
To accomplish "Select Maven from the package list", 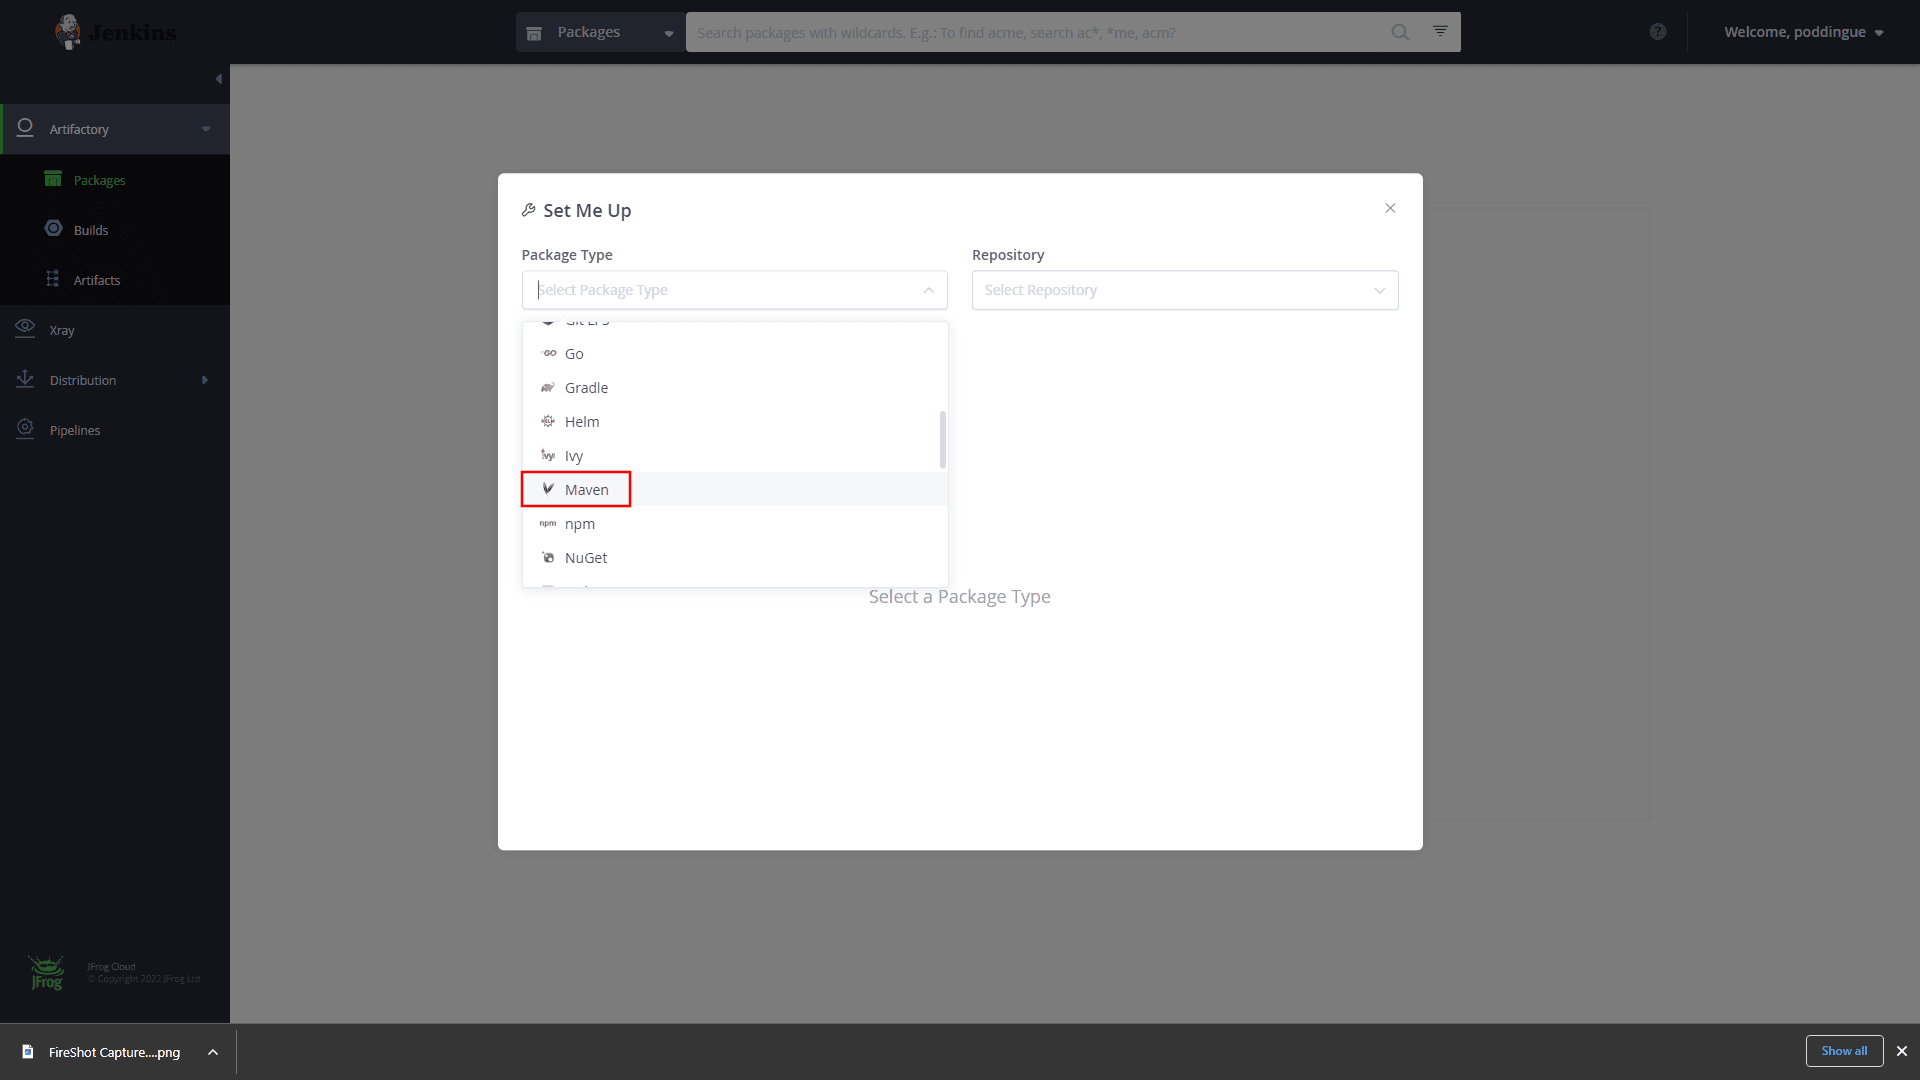I will [x=735, y=490].
